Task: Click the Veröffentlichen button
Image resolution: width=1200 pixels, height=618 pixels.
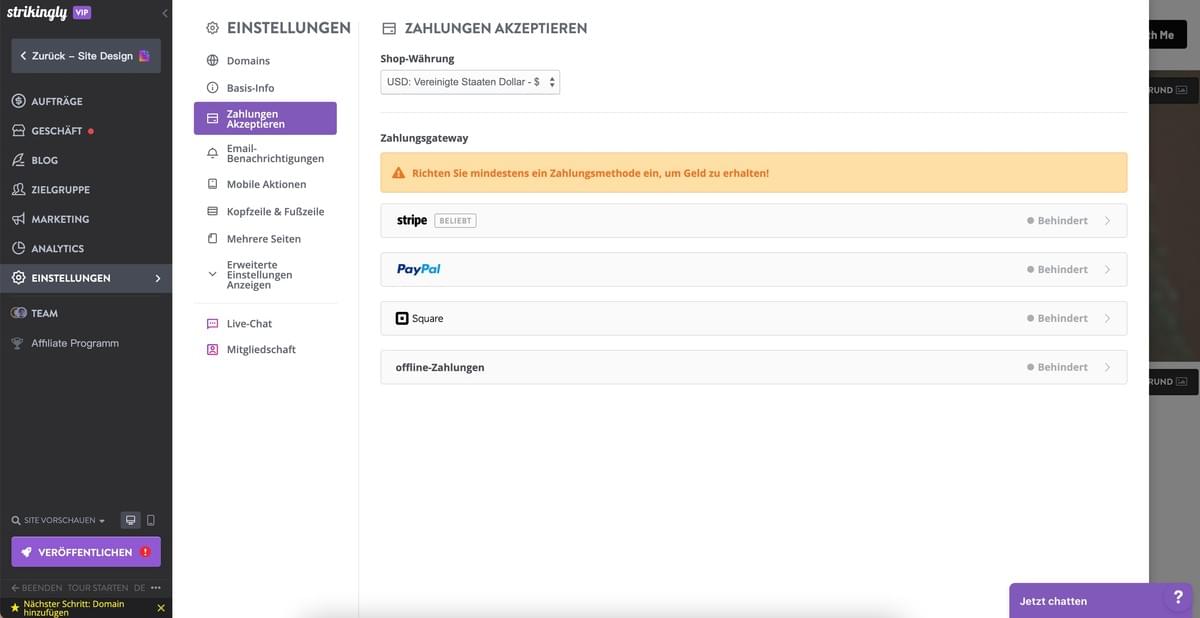Action: tap(85, 551)
